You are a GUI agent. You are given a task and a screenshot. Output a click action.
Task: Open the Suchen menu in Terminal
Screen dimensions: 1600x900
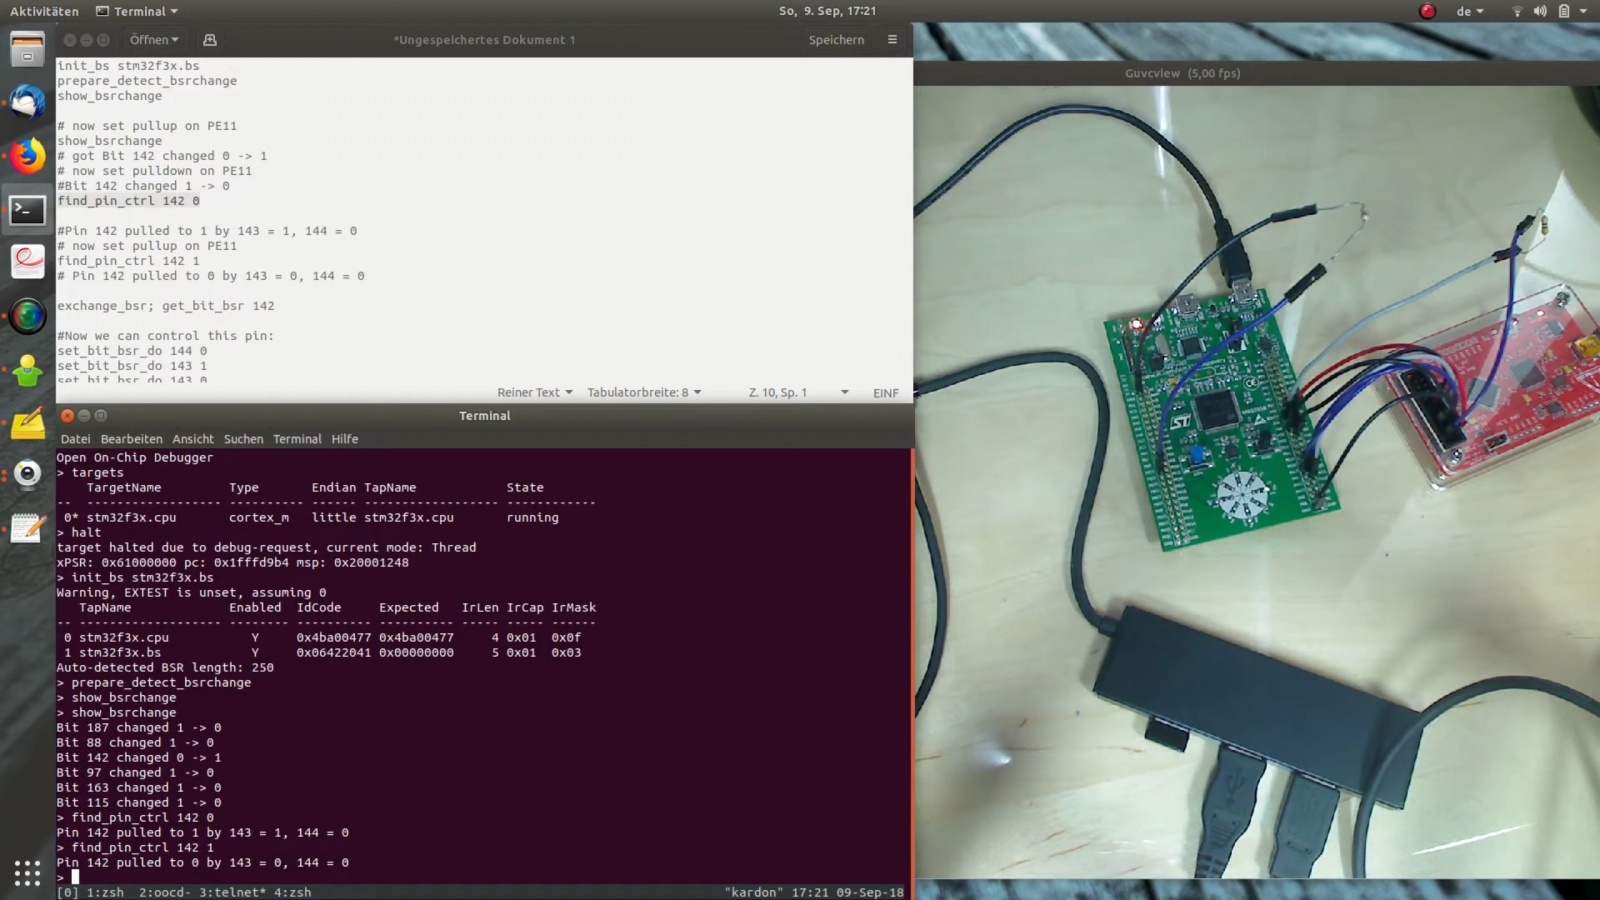click(243, 439)
